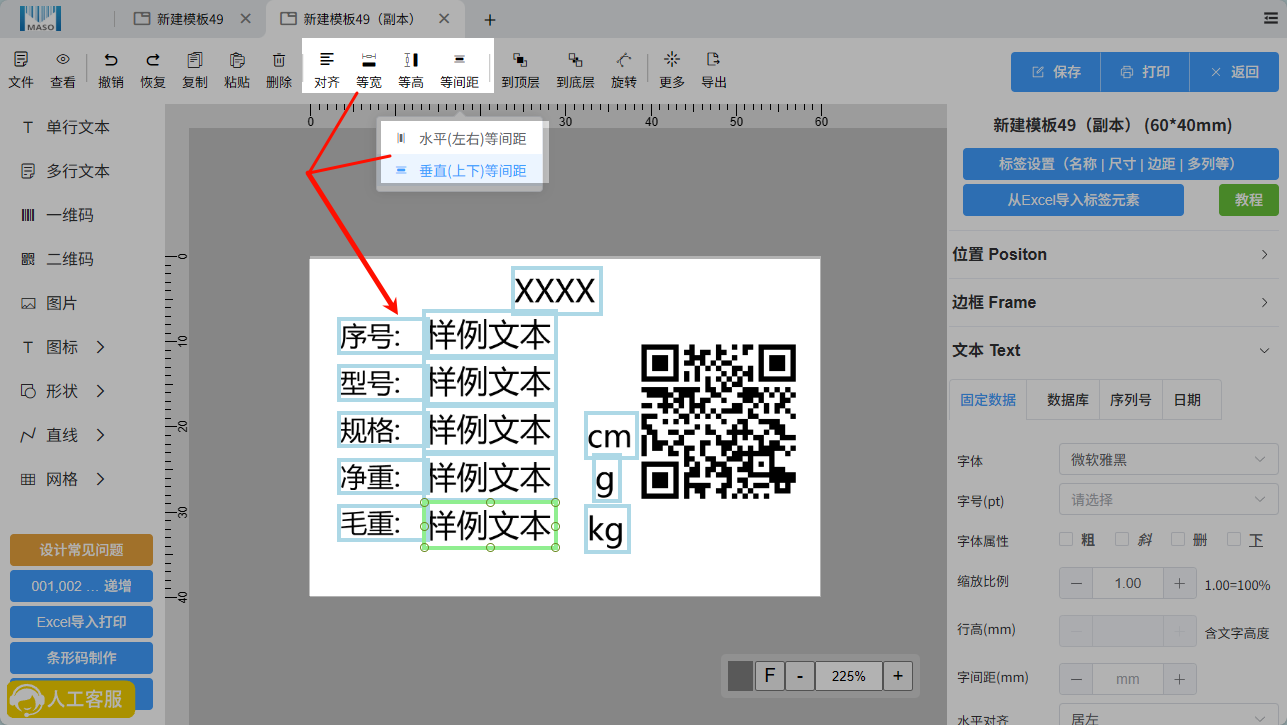Open the green 教程 tutorial button

(x=1249, y=200)
